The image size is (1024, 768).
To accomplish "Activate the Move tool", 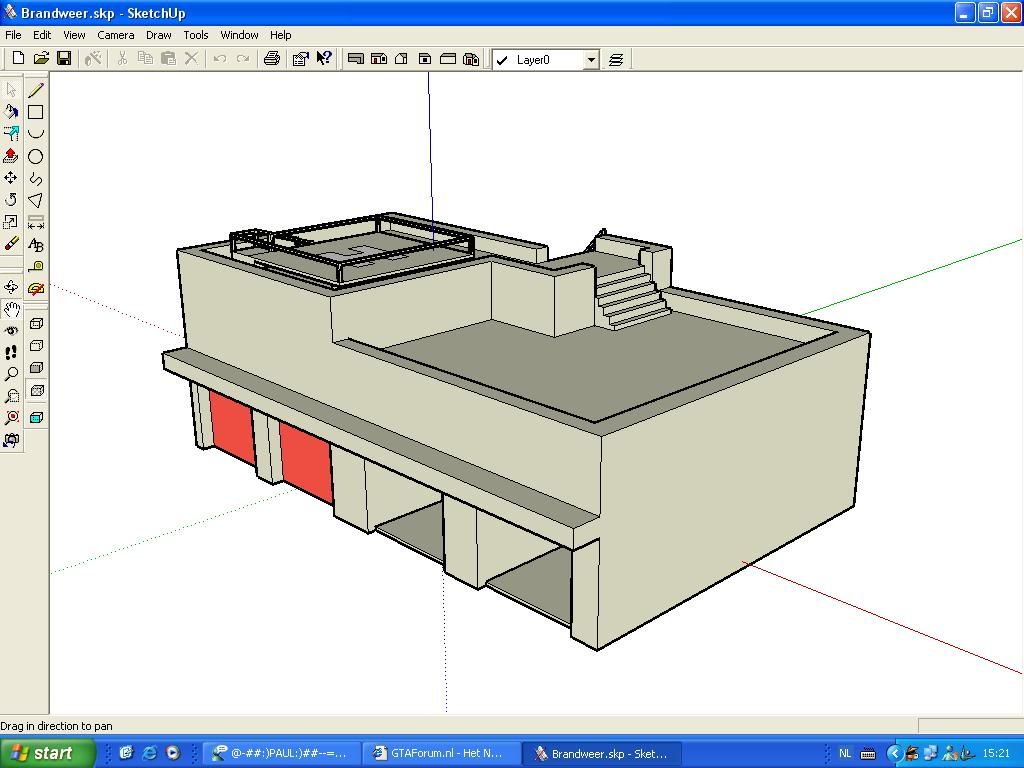I will click(x=11, y=178).
